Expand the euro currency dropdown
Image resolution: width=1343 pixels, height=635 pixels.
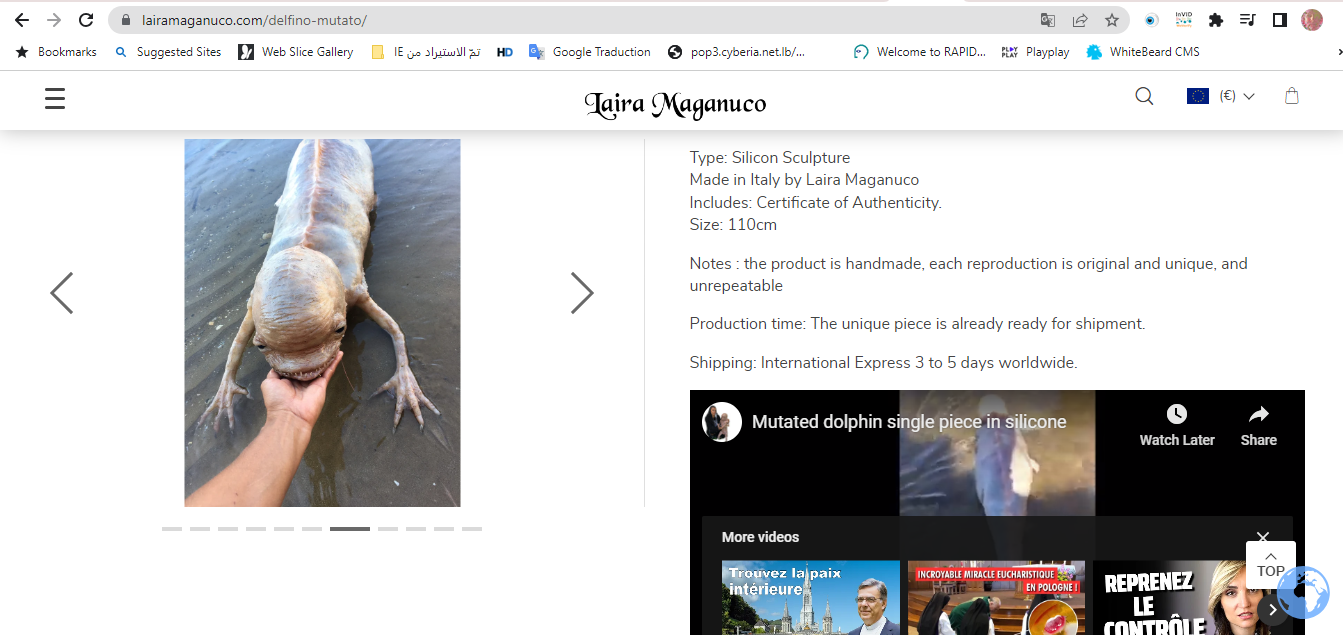pyautogui.click(x=1221, y=96)
